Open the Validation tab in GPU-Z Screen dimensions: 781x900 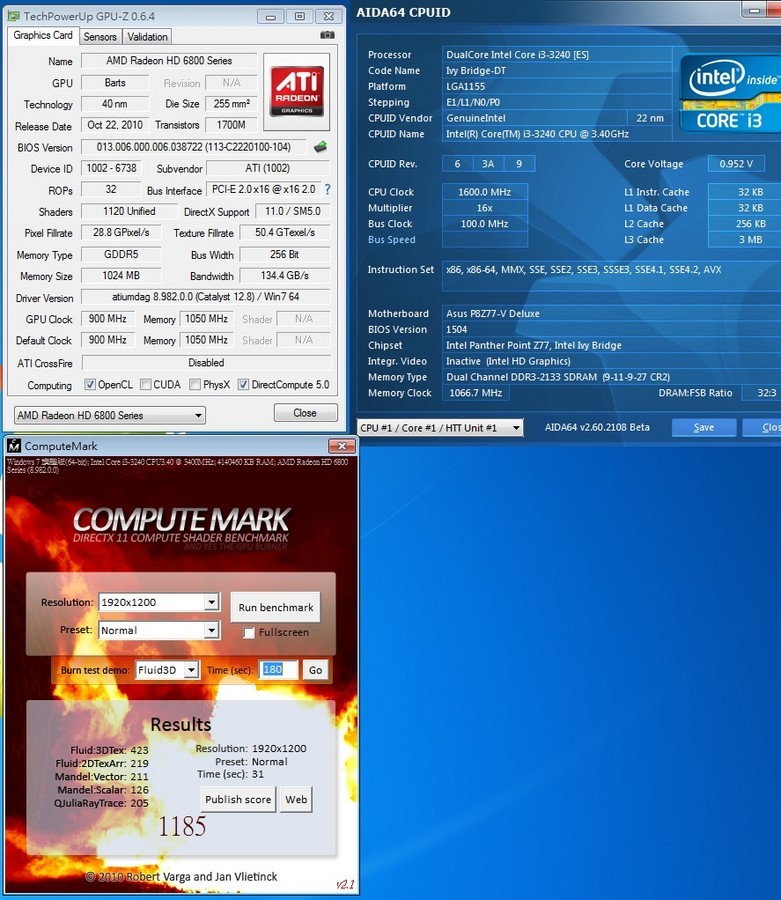click(x=148, y=36)
